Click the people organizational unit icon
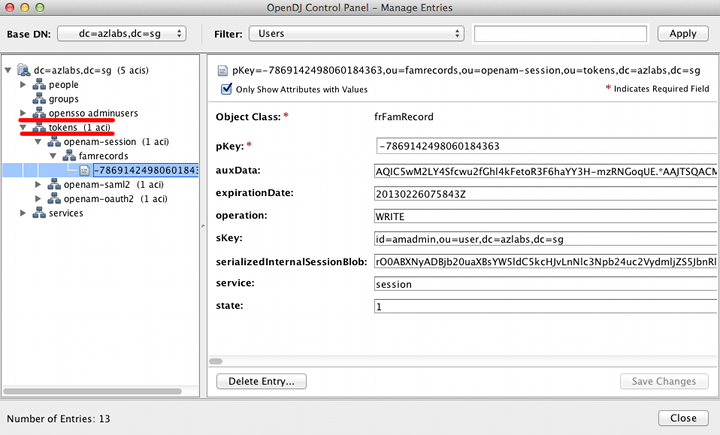This screenshot has width=720, height=435. (39, 85)
